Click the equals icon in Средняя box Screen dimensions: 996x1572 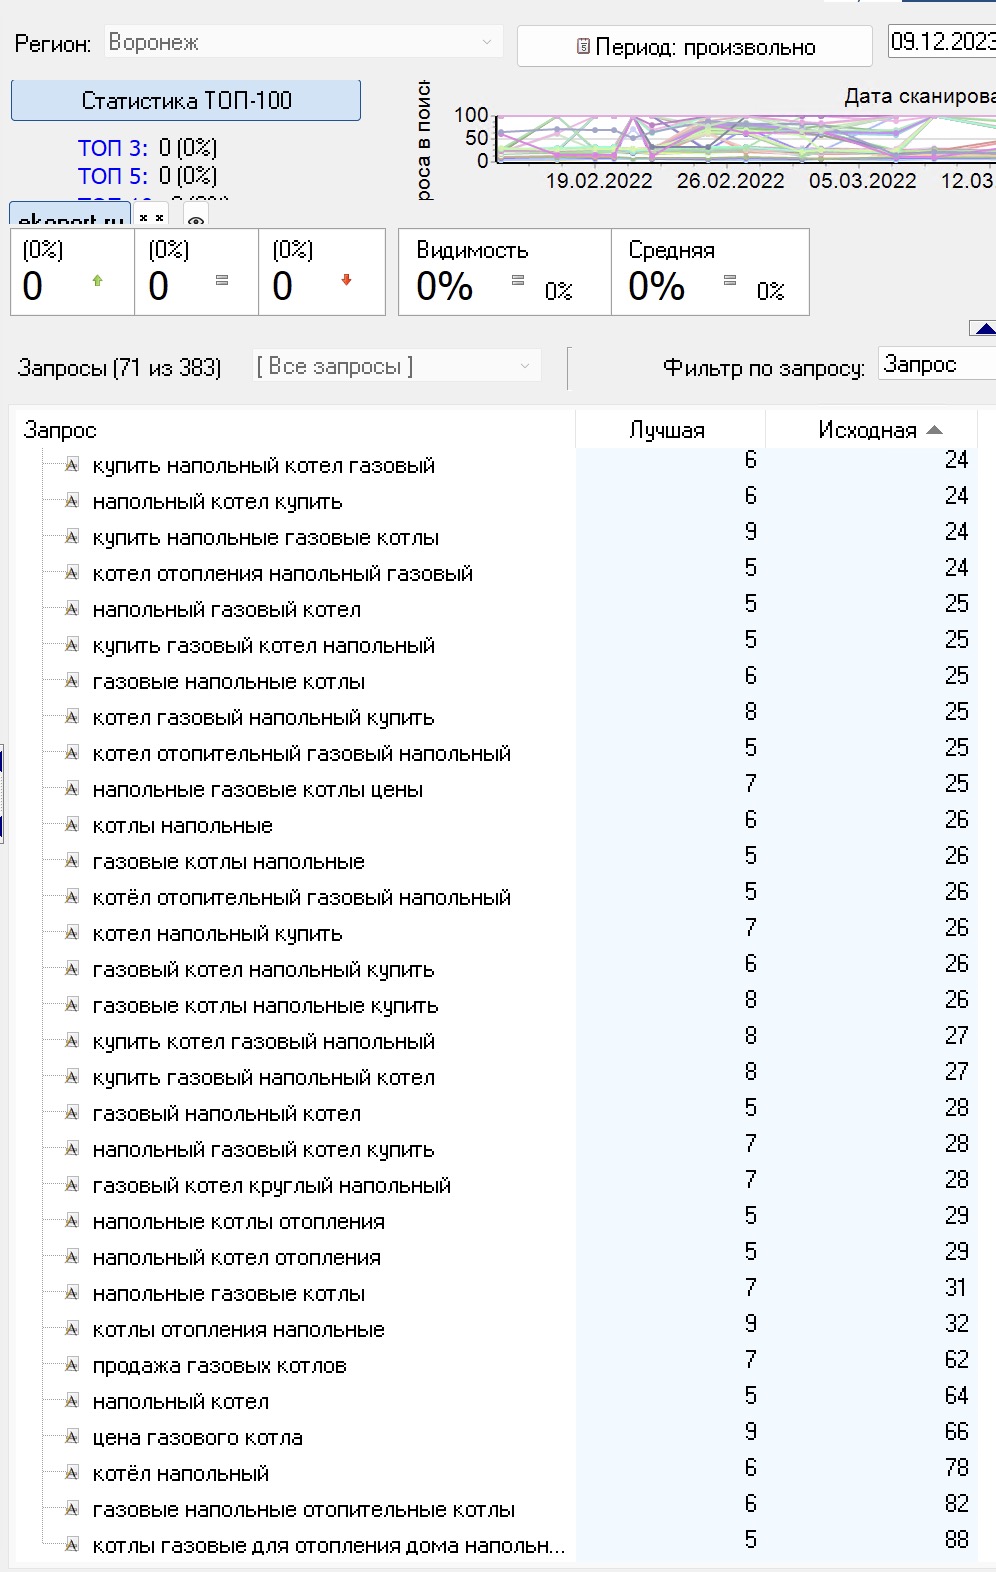pos(730,281)
